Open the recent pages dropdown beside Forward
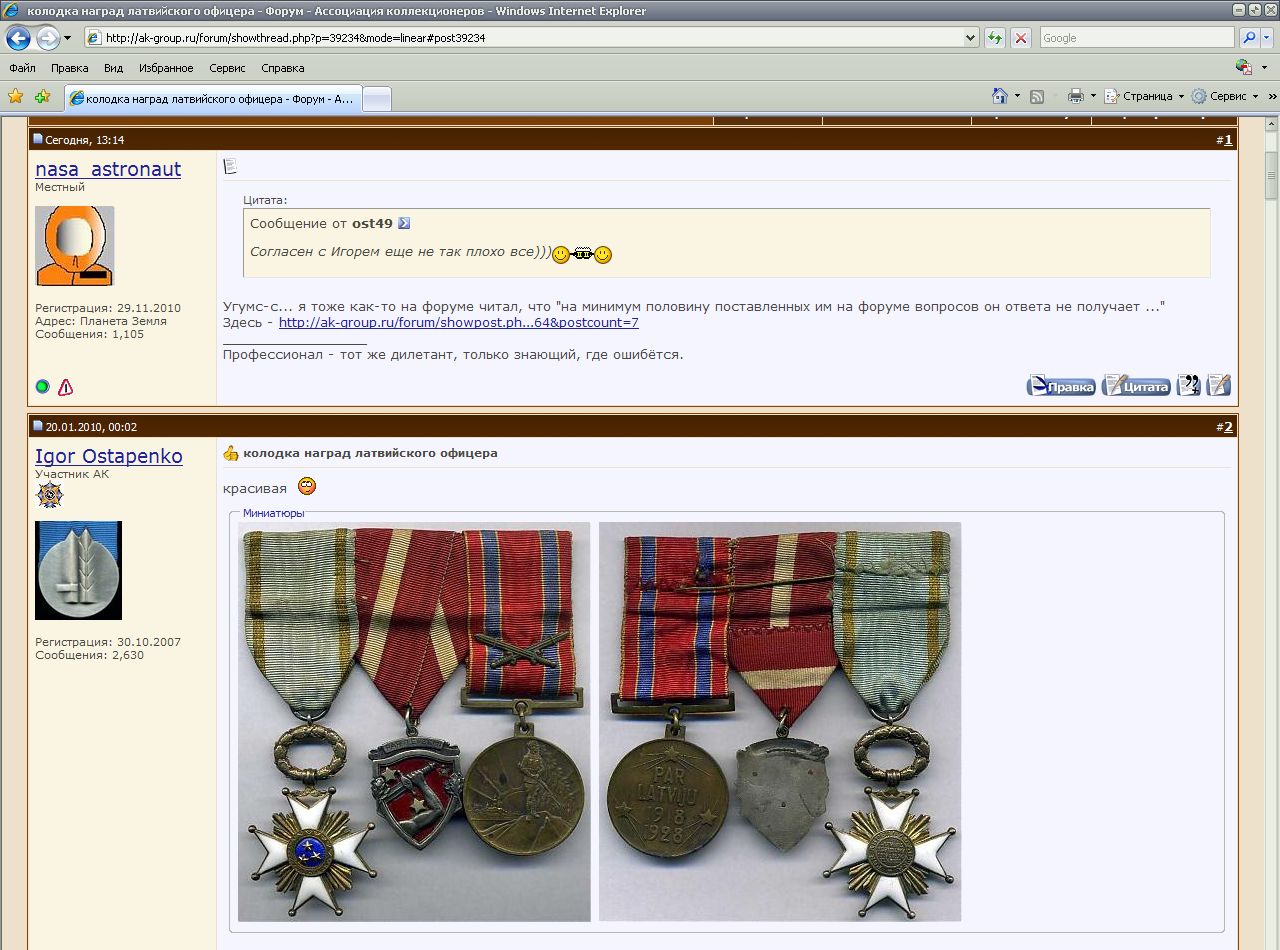 pos(68,39)
